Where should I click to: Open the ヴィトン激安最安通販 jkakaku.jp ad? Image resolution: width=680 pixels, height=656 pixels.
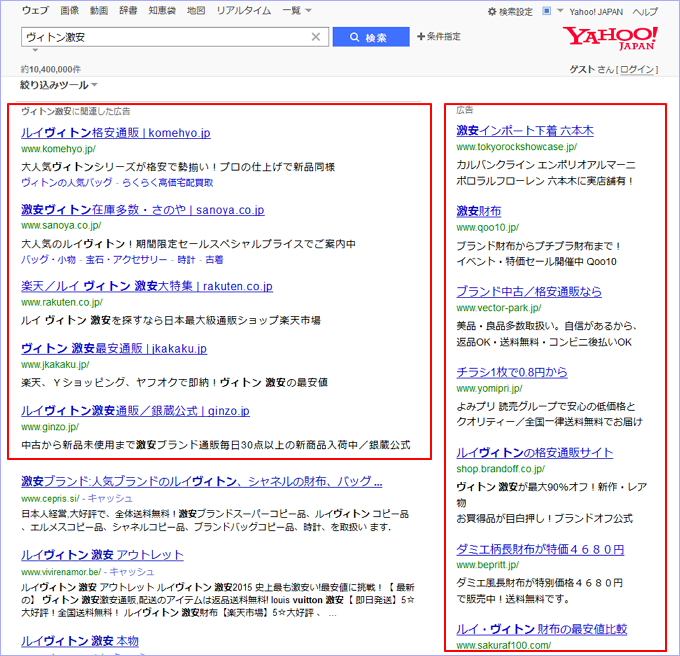[x=114, y=349]
